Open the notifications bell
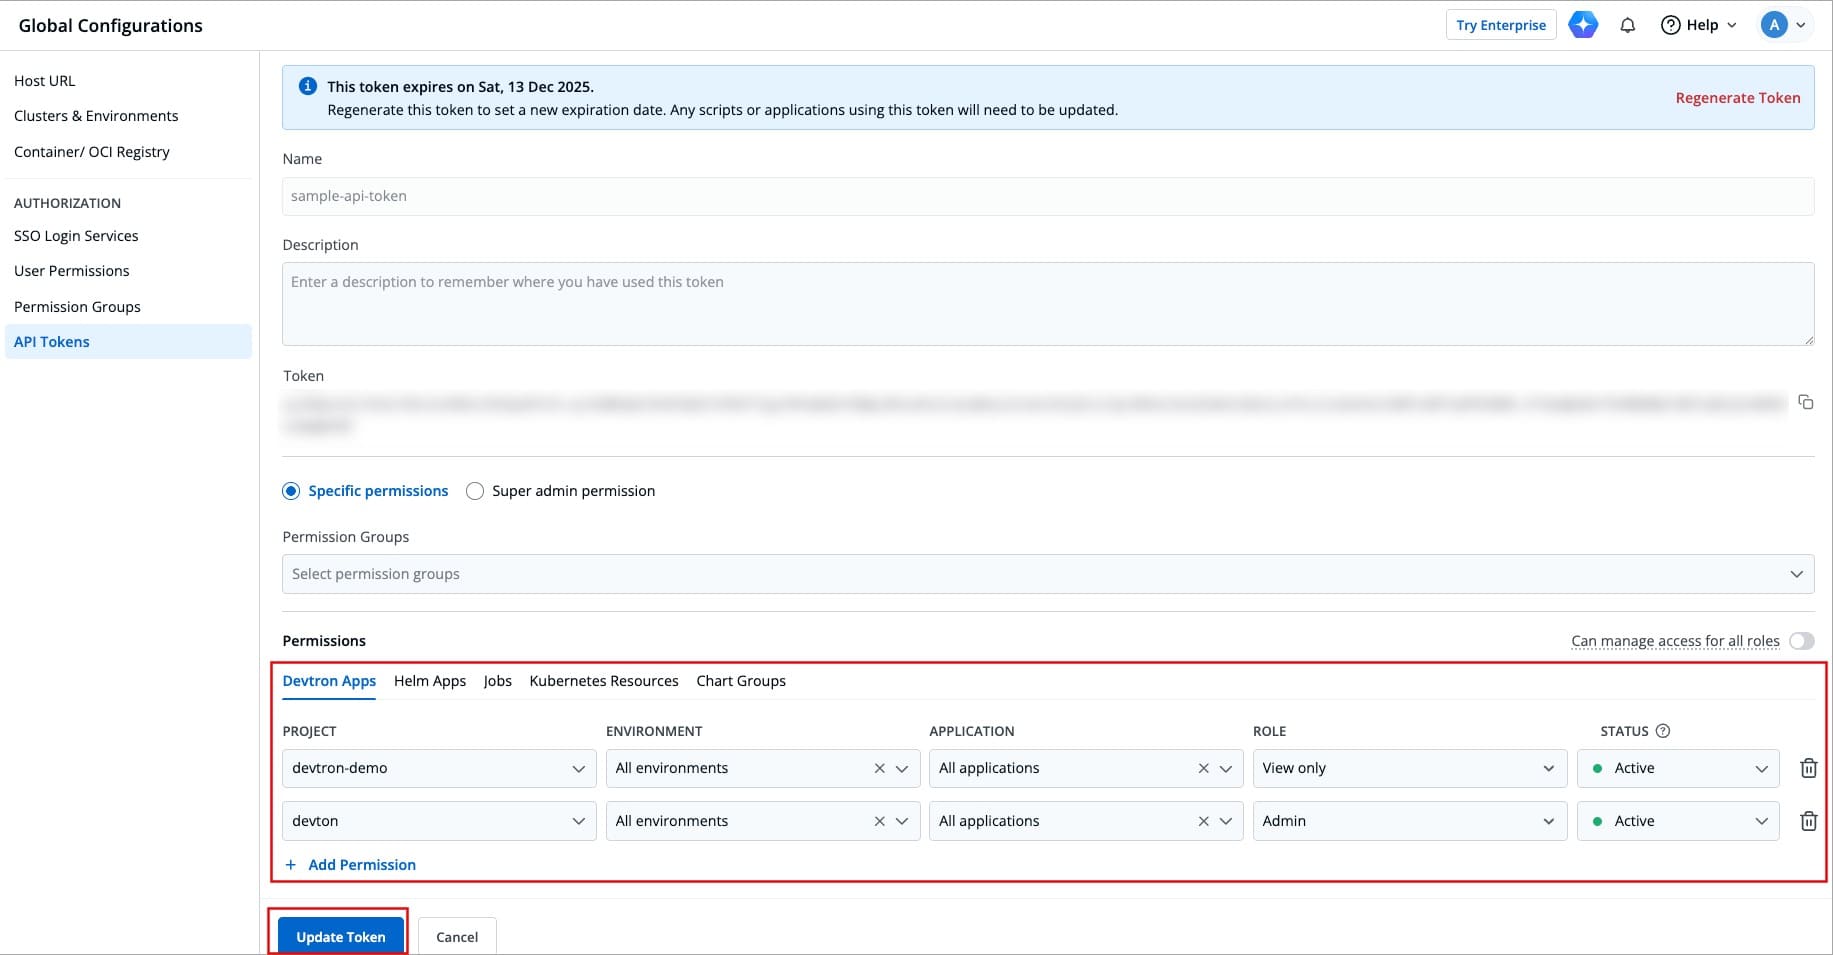1833x955 pixels. (1627, 25)
